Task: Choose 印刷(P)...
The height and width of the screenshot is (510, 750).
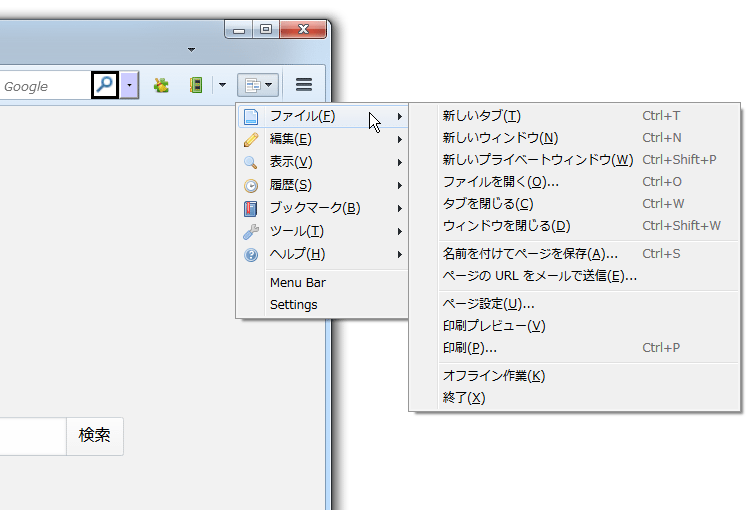Action: pyautogui.click(x=574, y=348)
